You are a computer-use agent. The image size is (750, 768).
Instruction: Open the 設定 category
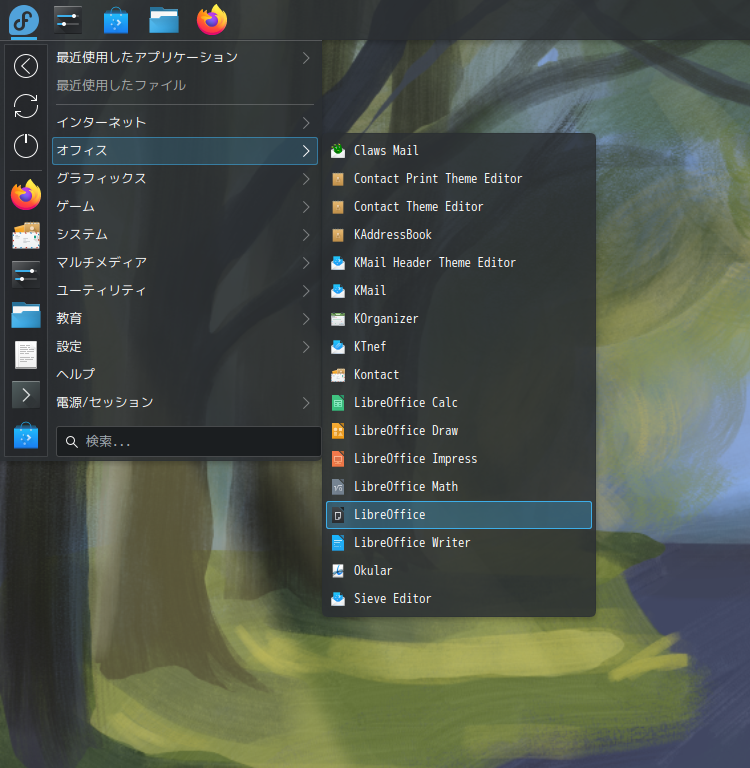click(x=185, y=347)
